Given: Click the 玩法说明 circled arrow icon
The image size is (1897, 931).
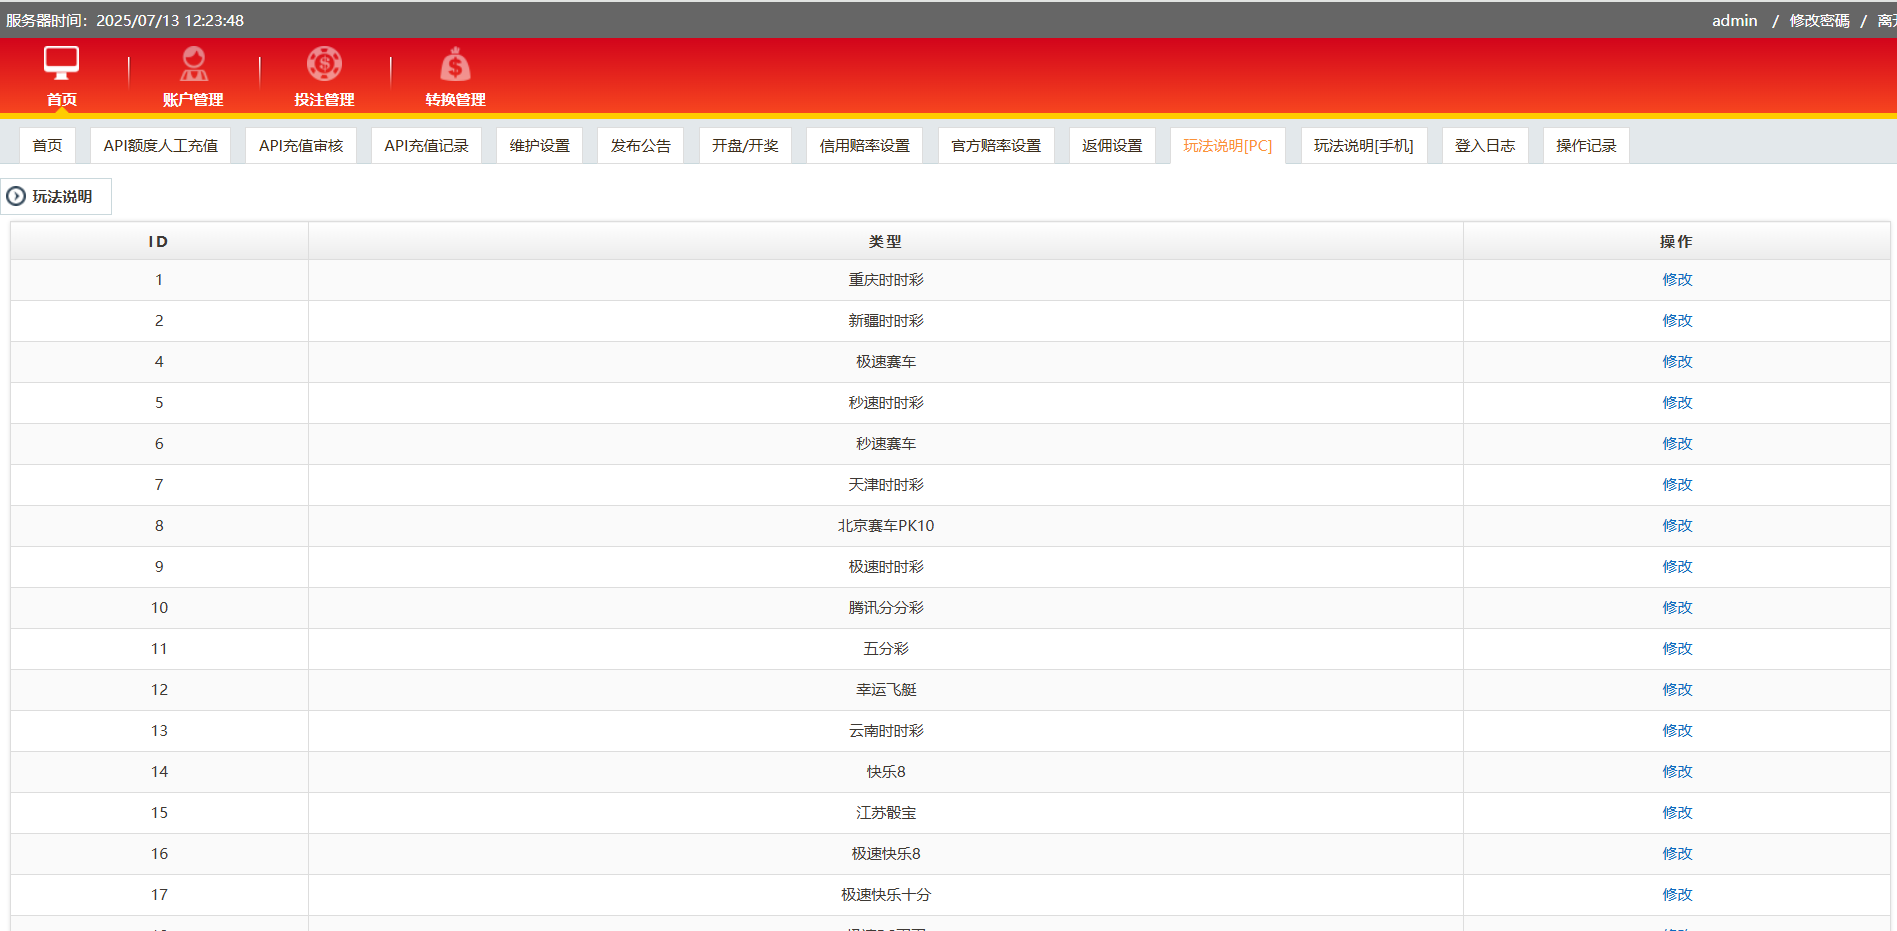Looking at the screenshot, I should [16, 196].
